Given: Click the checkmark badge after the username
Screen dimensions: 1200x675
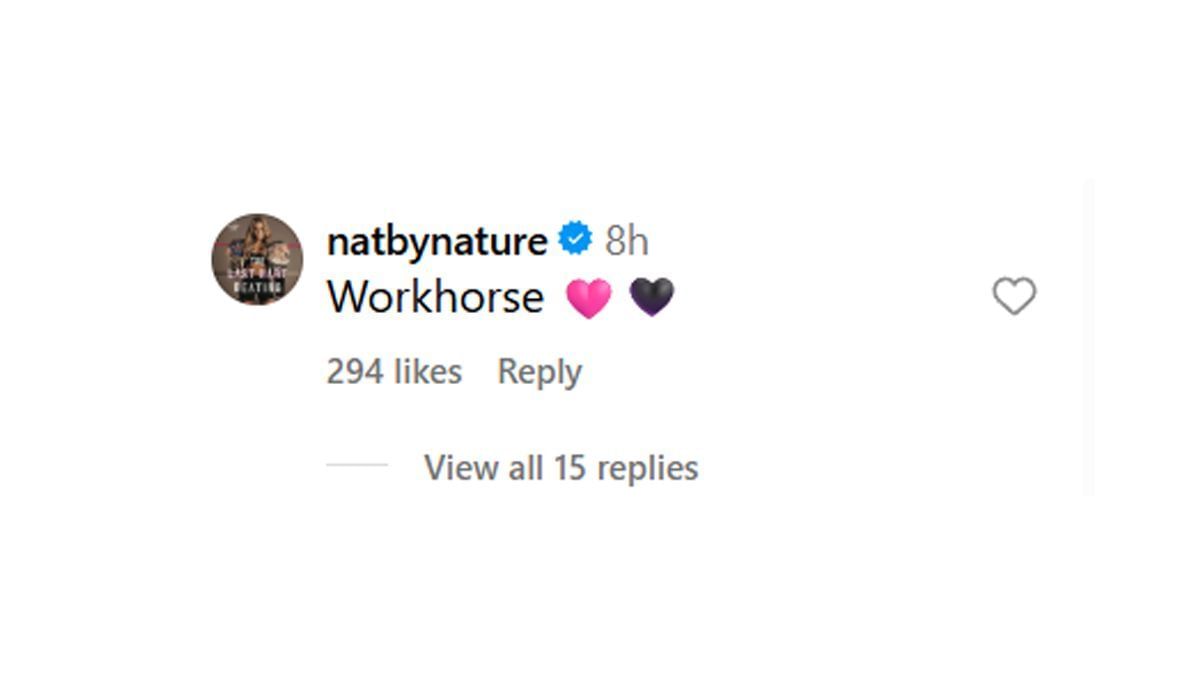Looking at the screenshot, I should point(575,240).
